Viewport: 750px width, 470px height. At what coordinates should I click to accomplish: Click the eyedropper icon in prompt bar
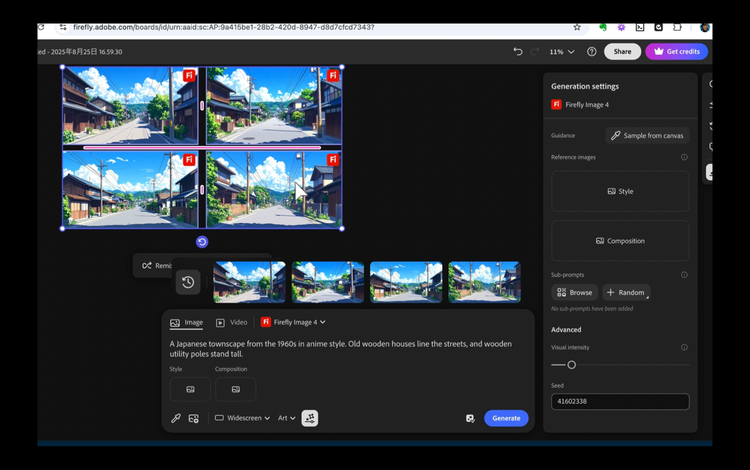point(176,418)
